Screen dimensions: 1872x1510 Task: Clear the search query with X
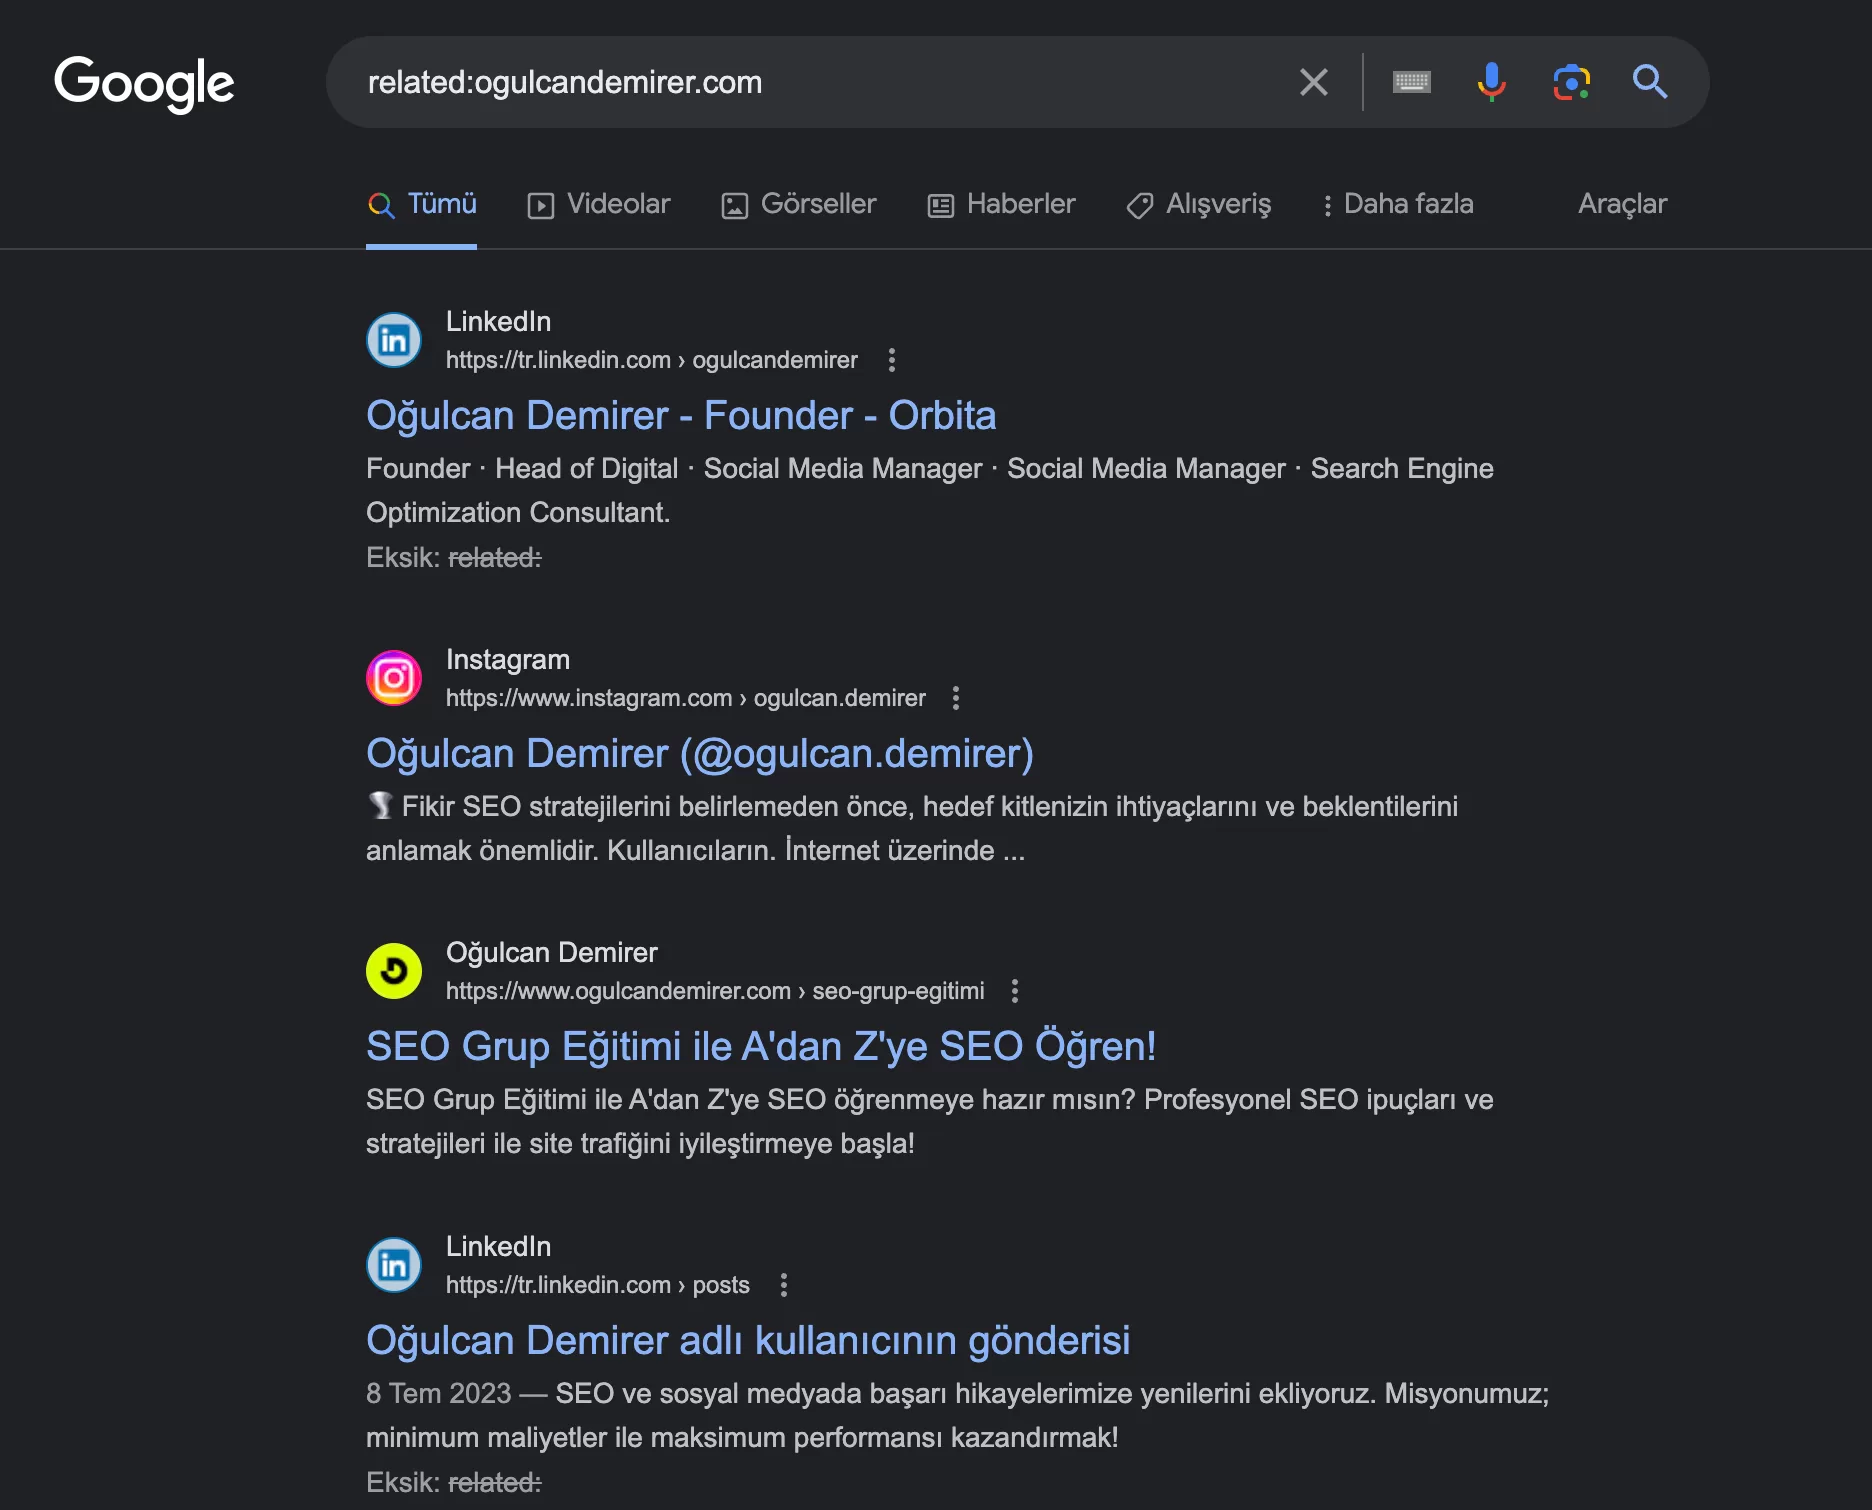[x=1314, y=82]
